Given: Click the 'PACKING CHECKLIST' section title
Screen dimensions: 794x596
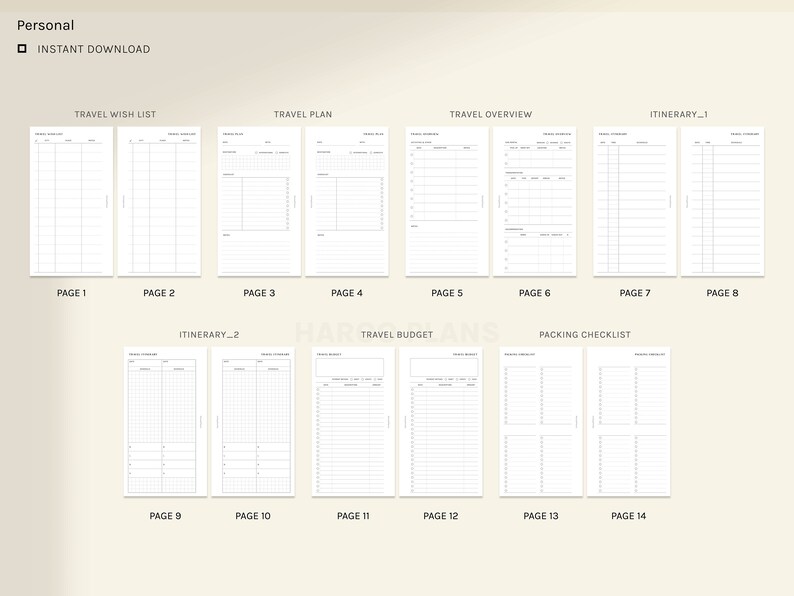Looking at the screenshot, I should tap(585, 335).
